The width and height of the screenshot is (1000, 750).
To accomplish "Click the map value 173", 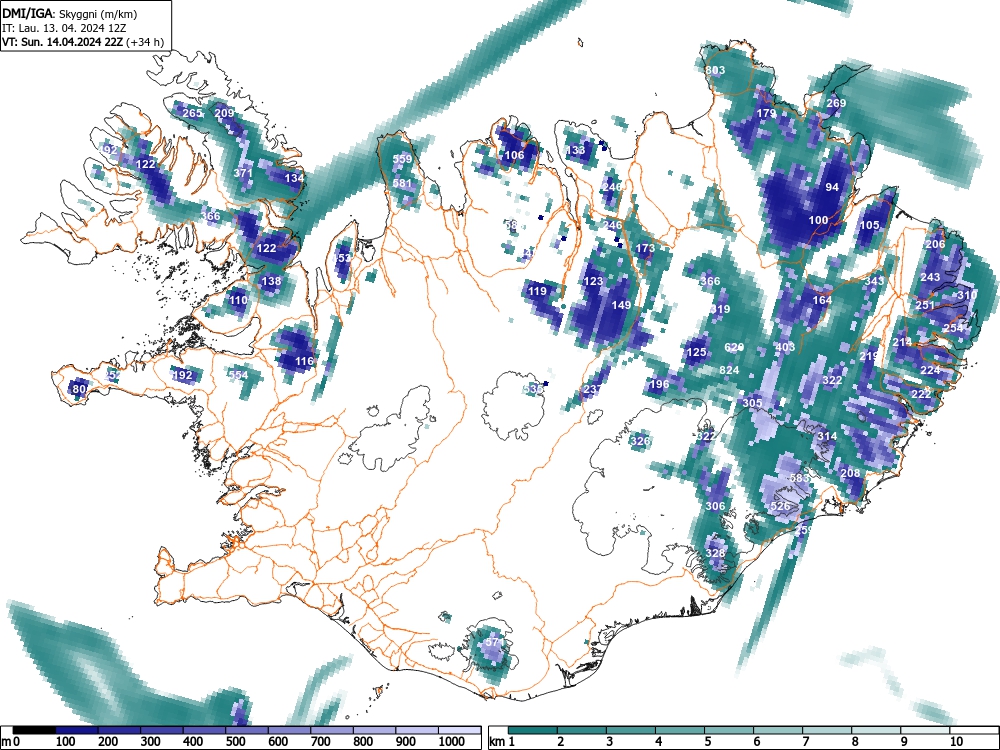I will pyautogui.click(x=645, y=248).
